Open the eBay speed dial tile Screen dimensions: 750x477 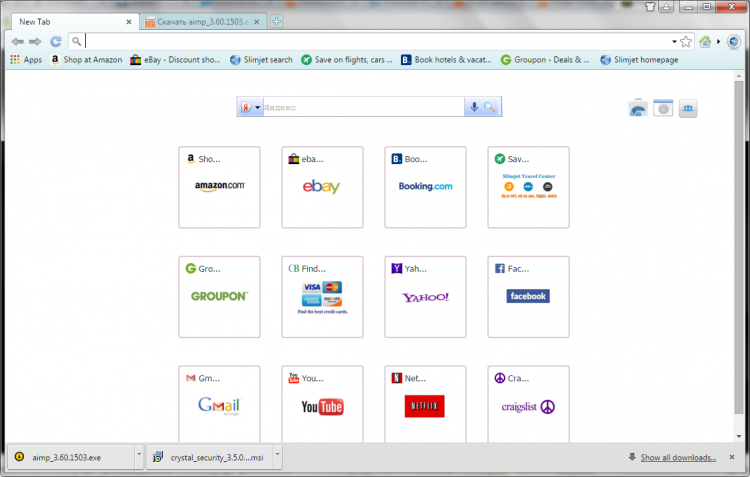coord(322,188)
